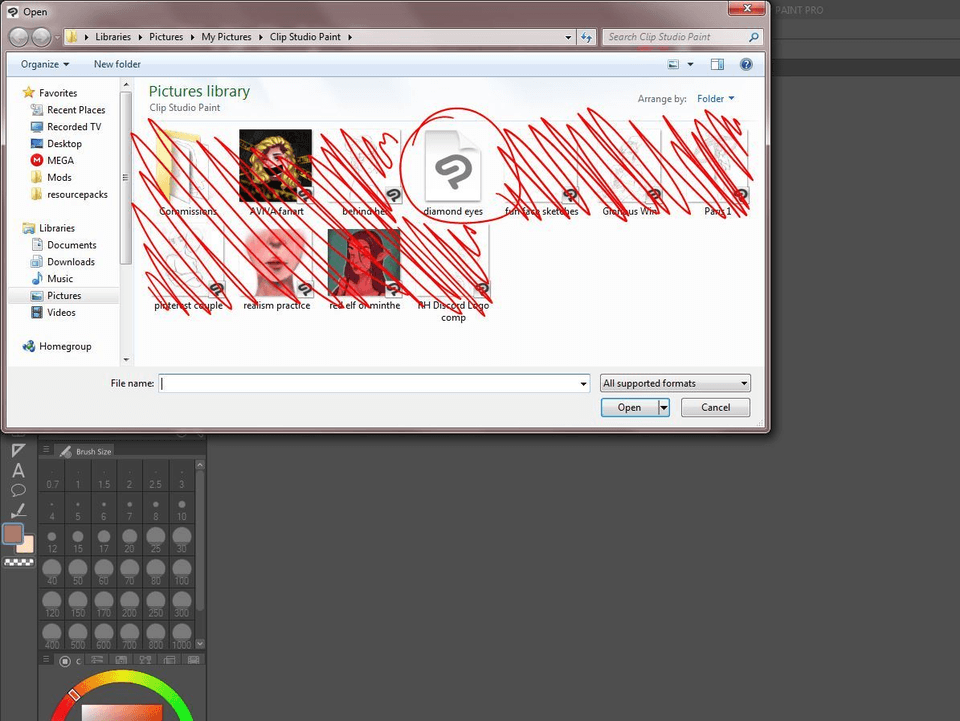Open the Arrange by Folder dropdown

click(x=716, y=99)
